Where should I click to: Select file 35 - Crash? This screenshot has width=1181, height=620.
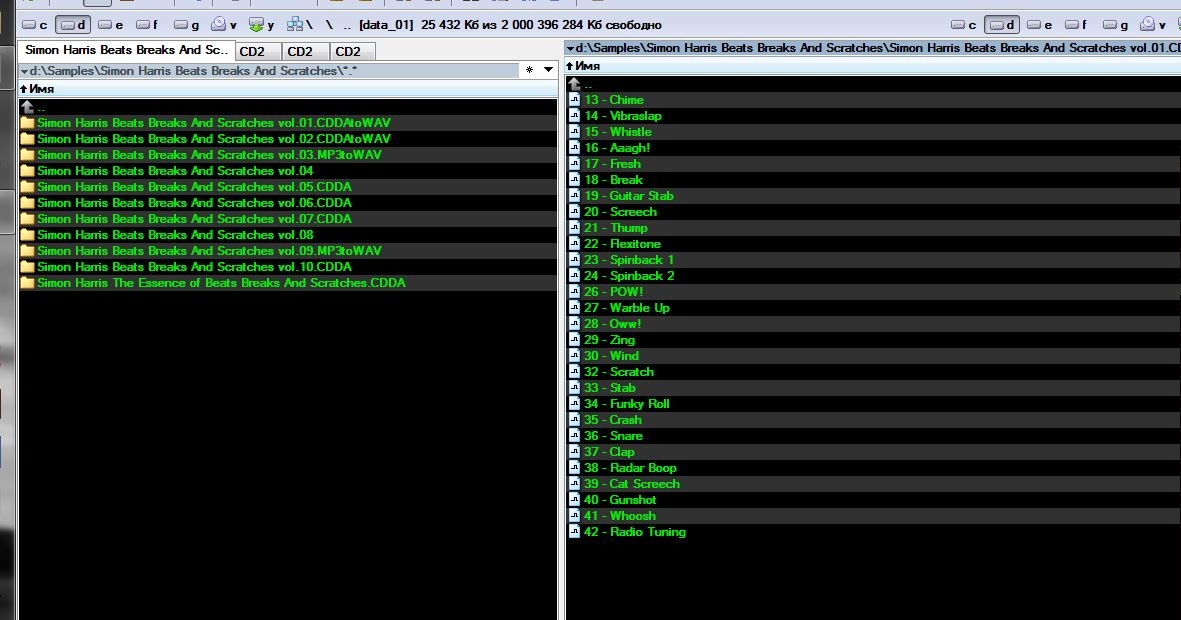click(x=613, y=420)
